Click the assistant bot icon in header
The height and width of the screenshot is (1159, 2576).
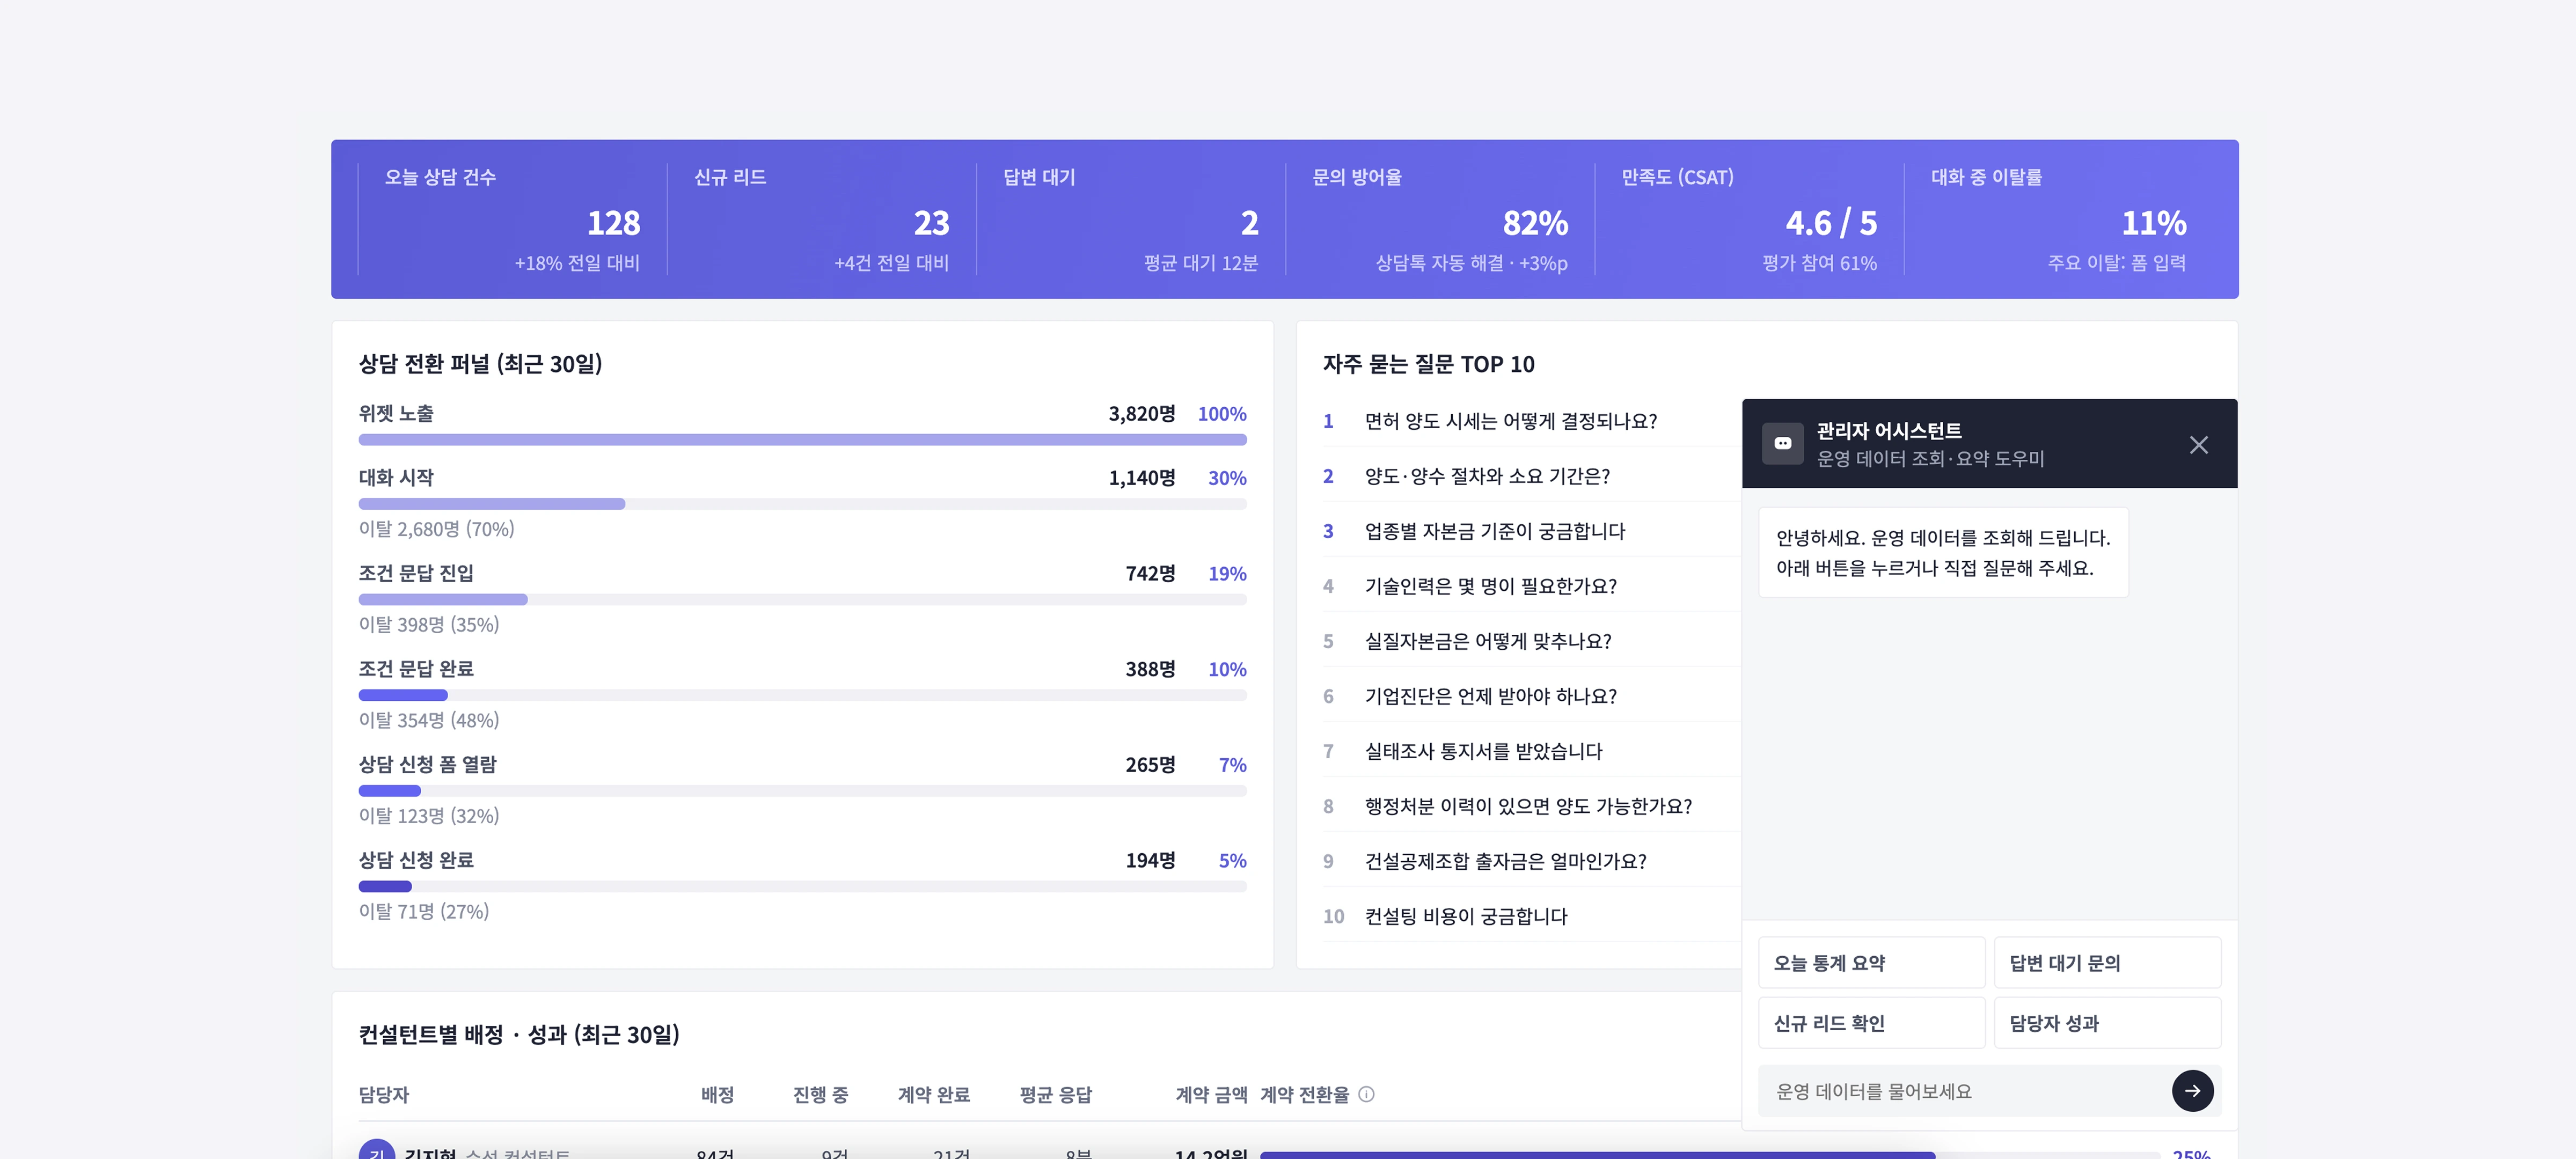click(x=1782, y=444)
